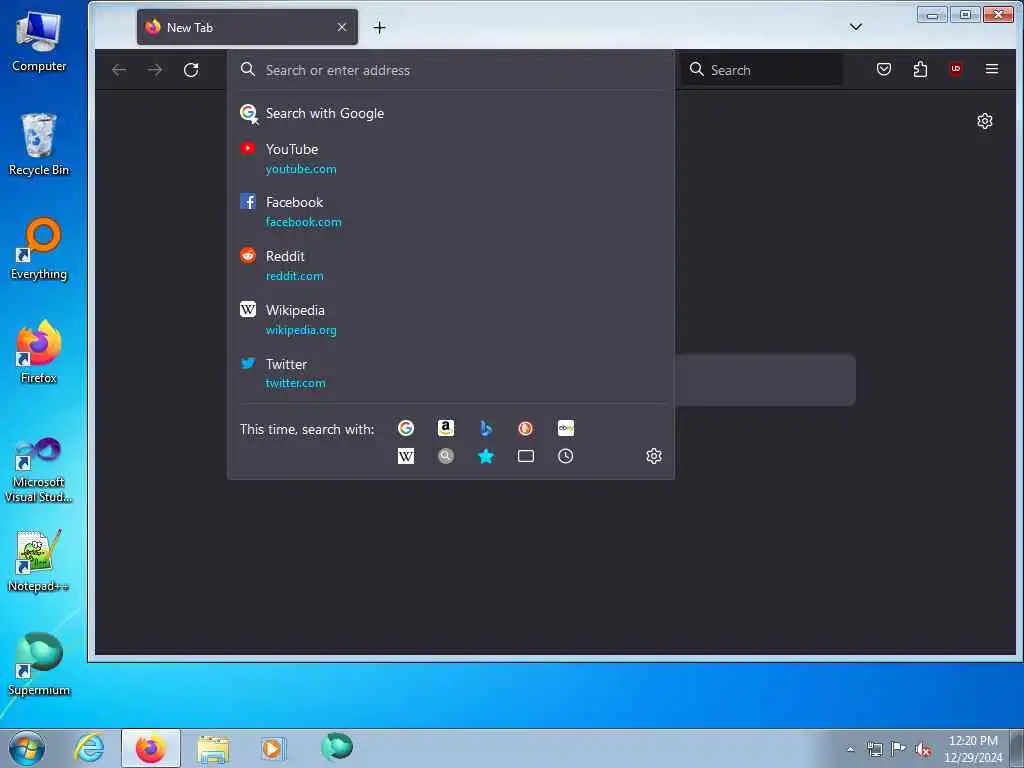This screenshot has width=1024, height=768.
Task: Open the Extensions puzzle icon
Action: (920, 69)
